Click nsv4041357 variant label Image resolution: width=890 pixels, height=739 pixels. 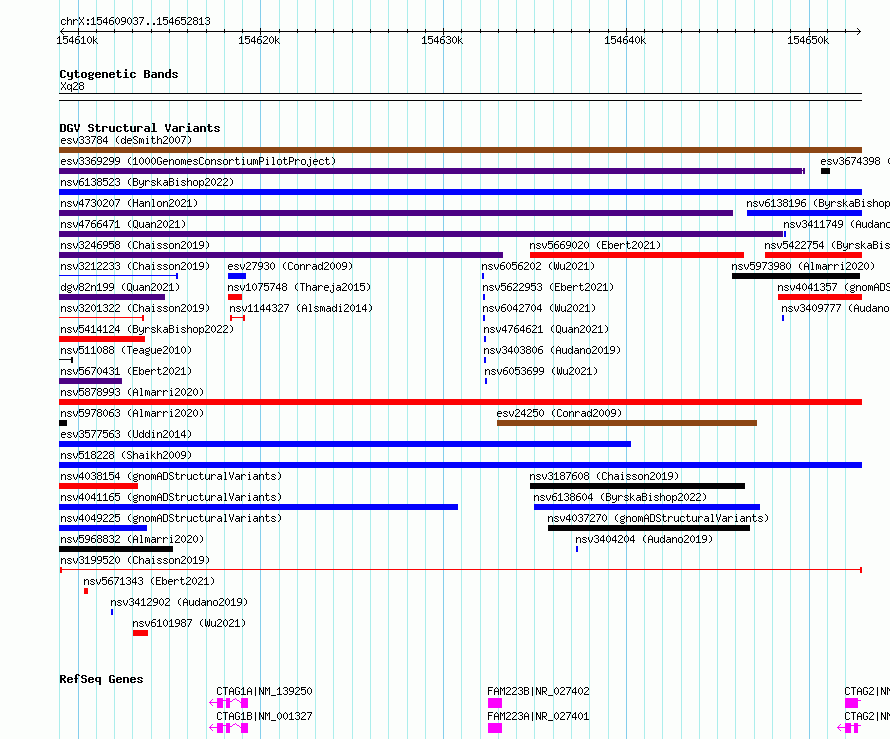click(834, 287)
